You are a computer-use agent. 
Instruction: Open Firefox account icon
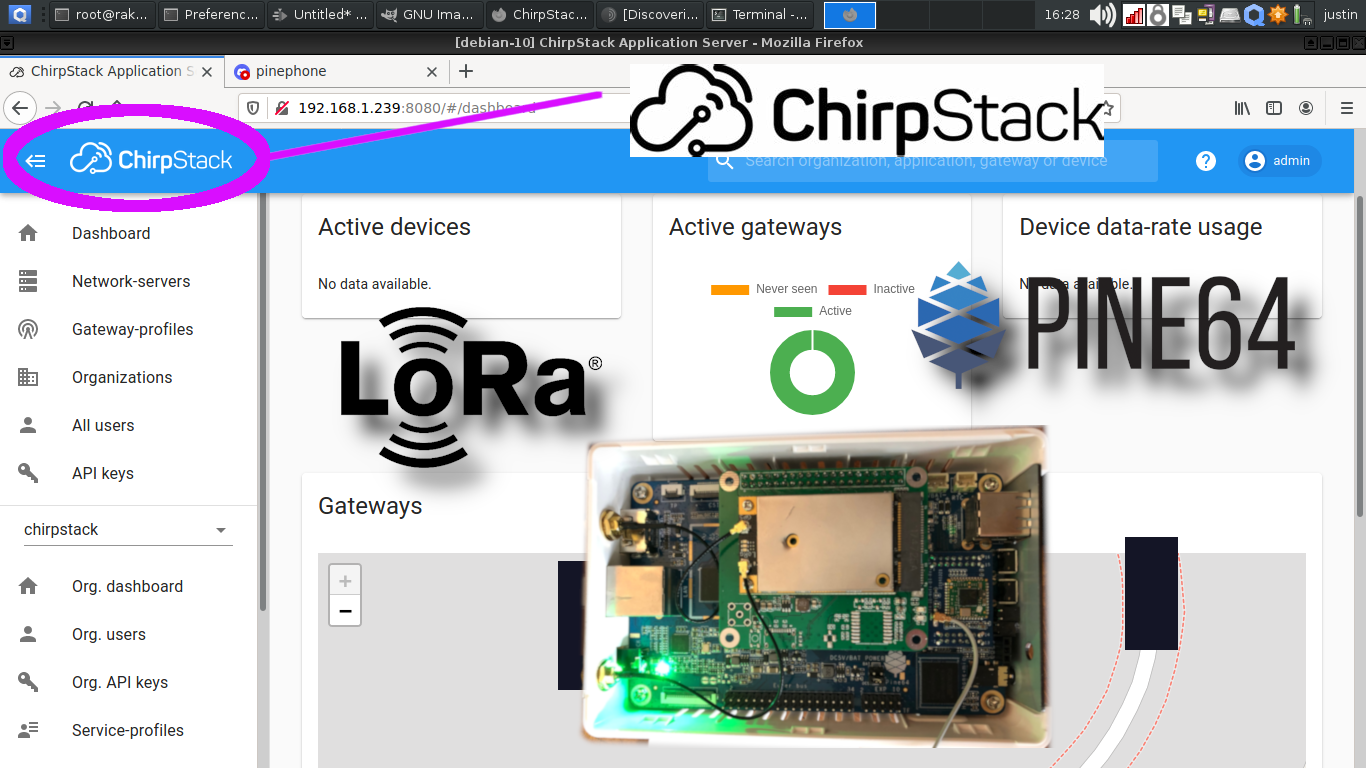point(1306,108)
